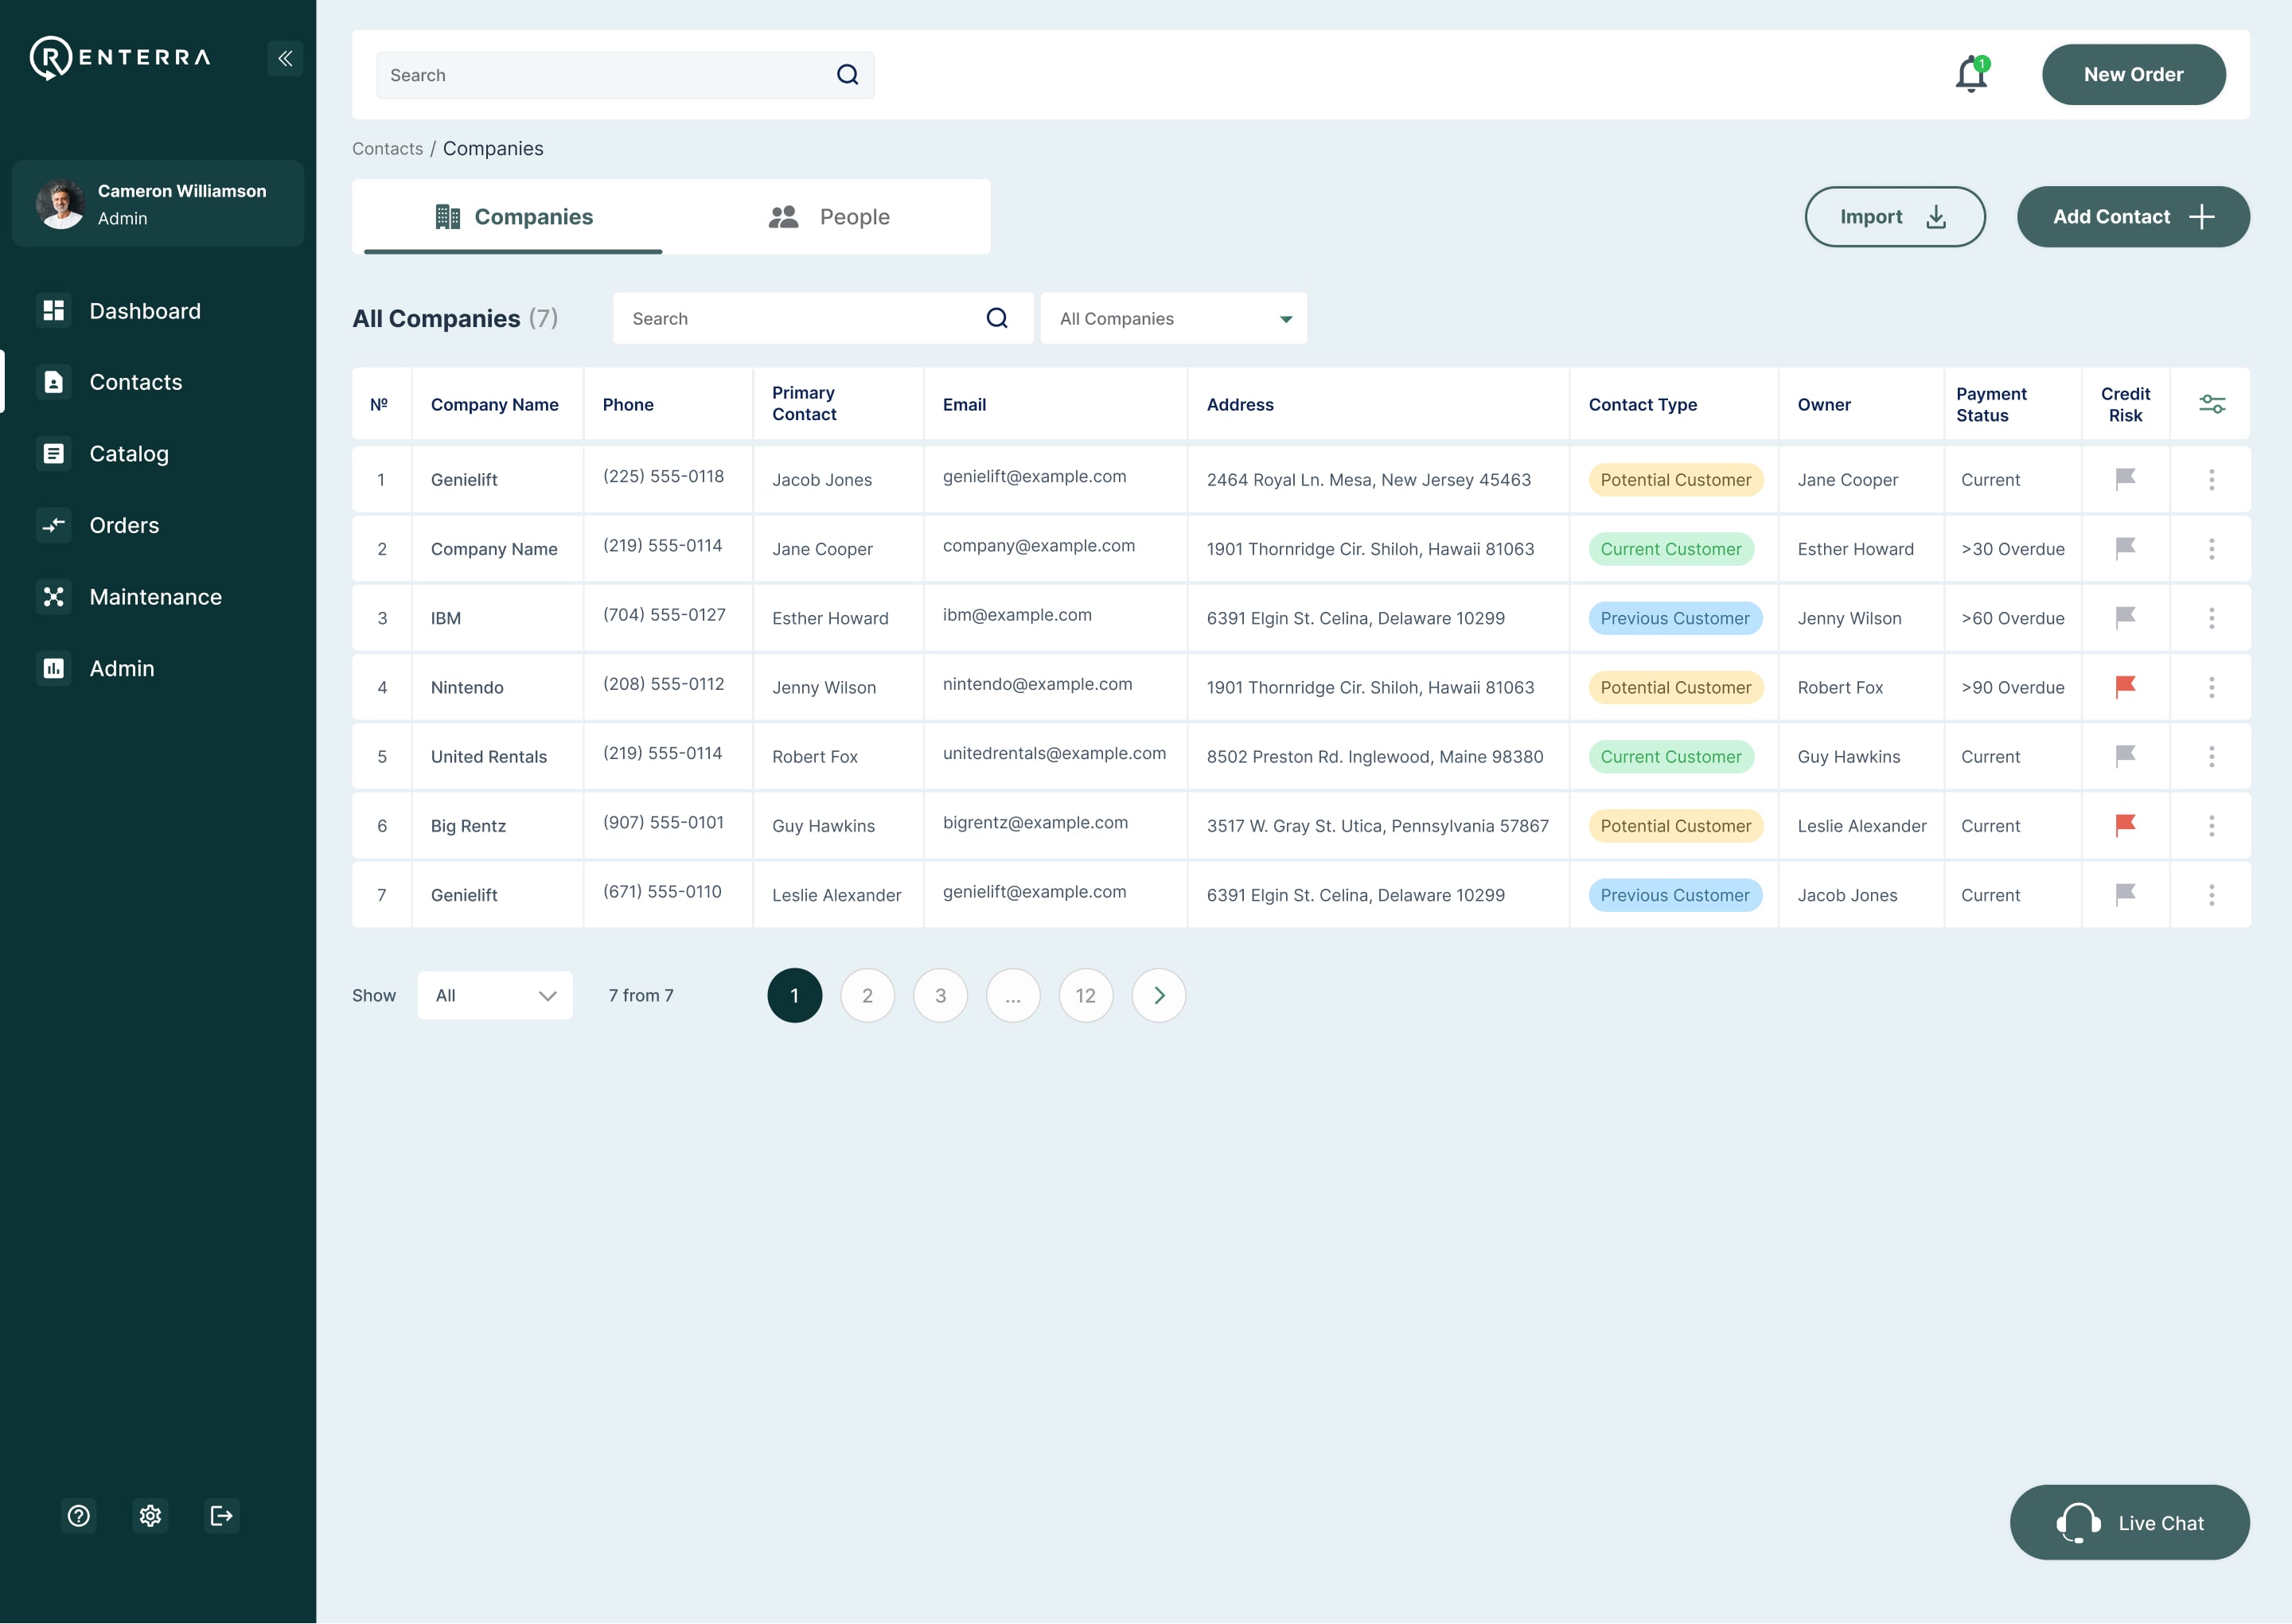Open row menu for Big Rentz row
2292x1624 pixels.
(x=2211, y=826)
